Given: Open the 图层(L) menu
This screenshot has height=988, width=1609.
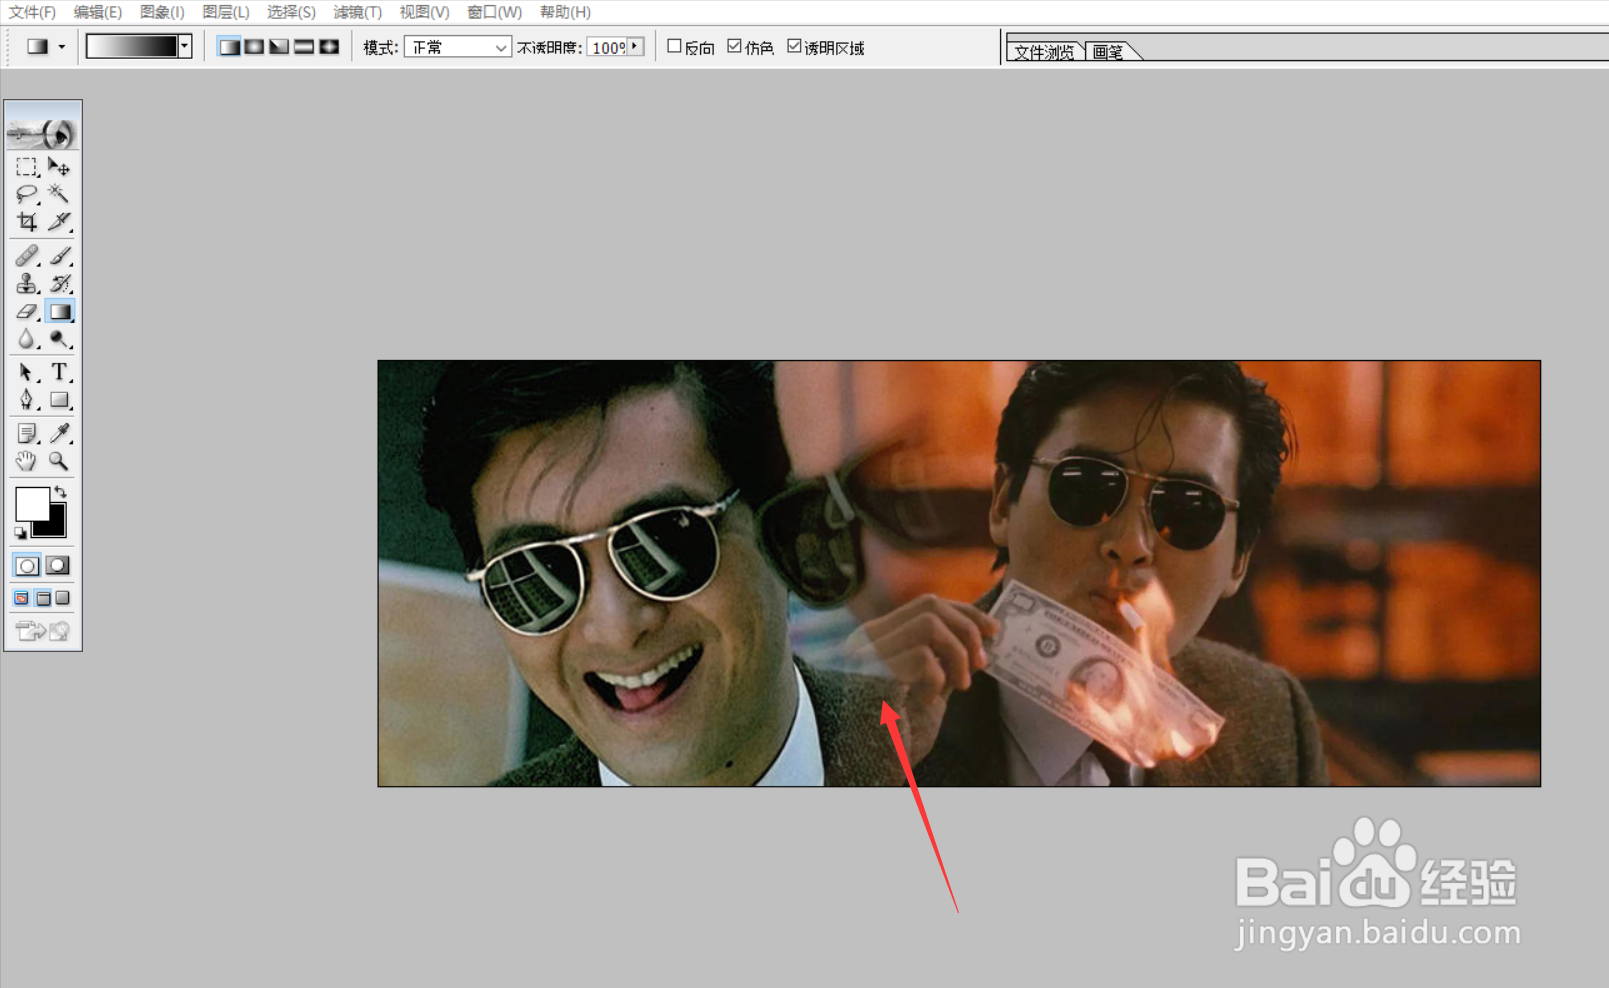Looking at the screenshot, I should pos(226,12).
